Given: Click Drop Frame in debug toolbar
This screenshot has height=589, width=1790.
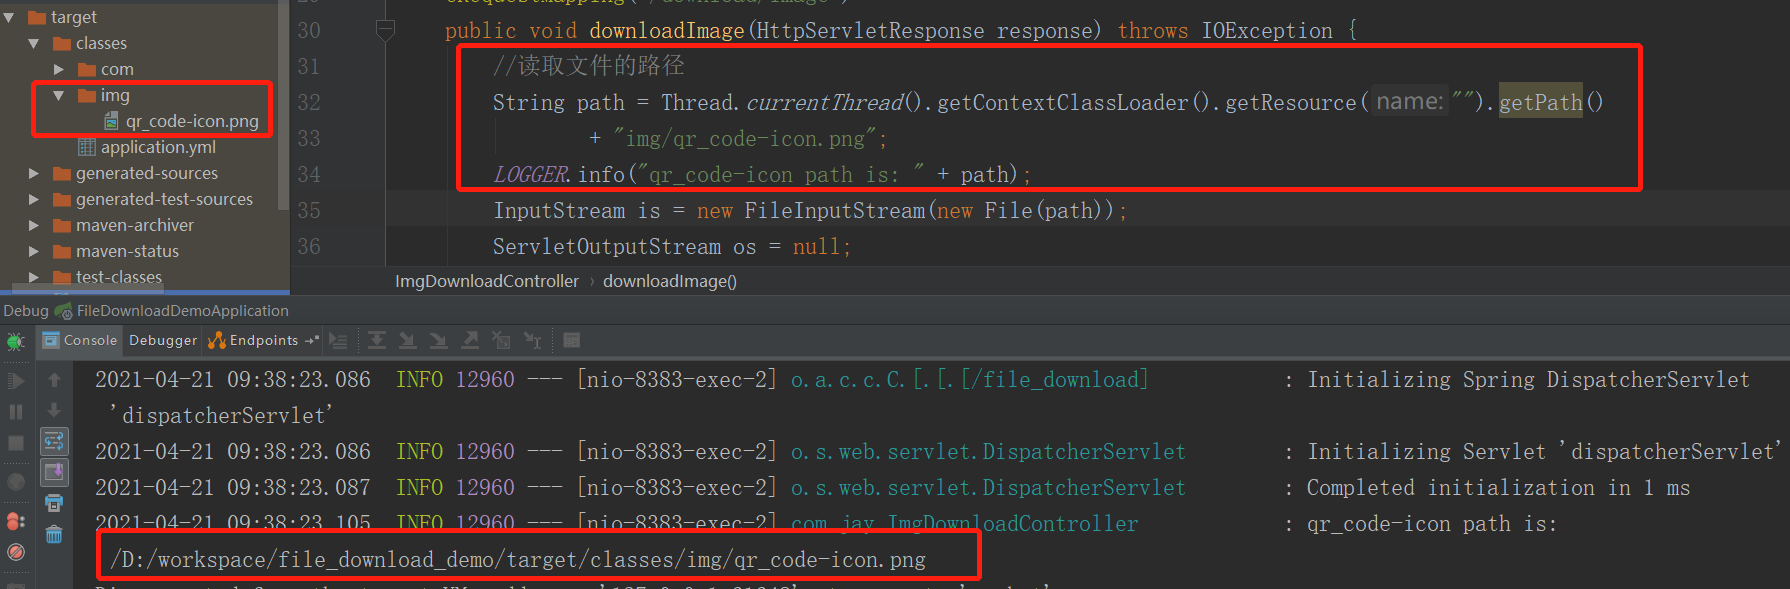Looking at the screenshot, I should tap(501, 341).
